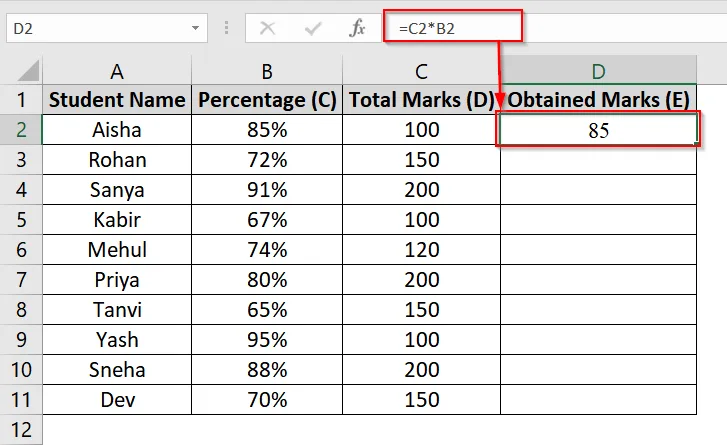Select Rohan's percentage cell 72%
The height and width of the screenshot is (445, 727).
pyautogui.click(x=267, y=159)
